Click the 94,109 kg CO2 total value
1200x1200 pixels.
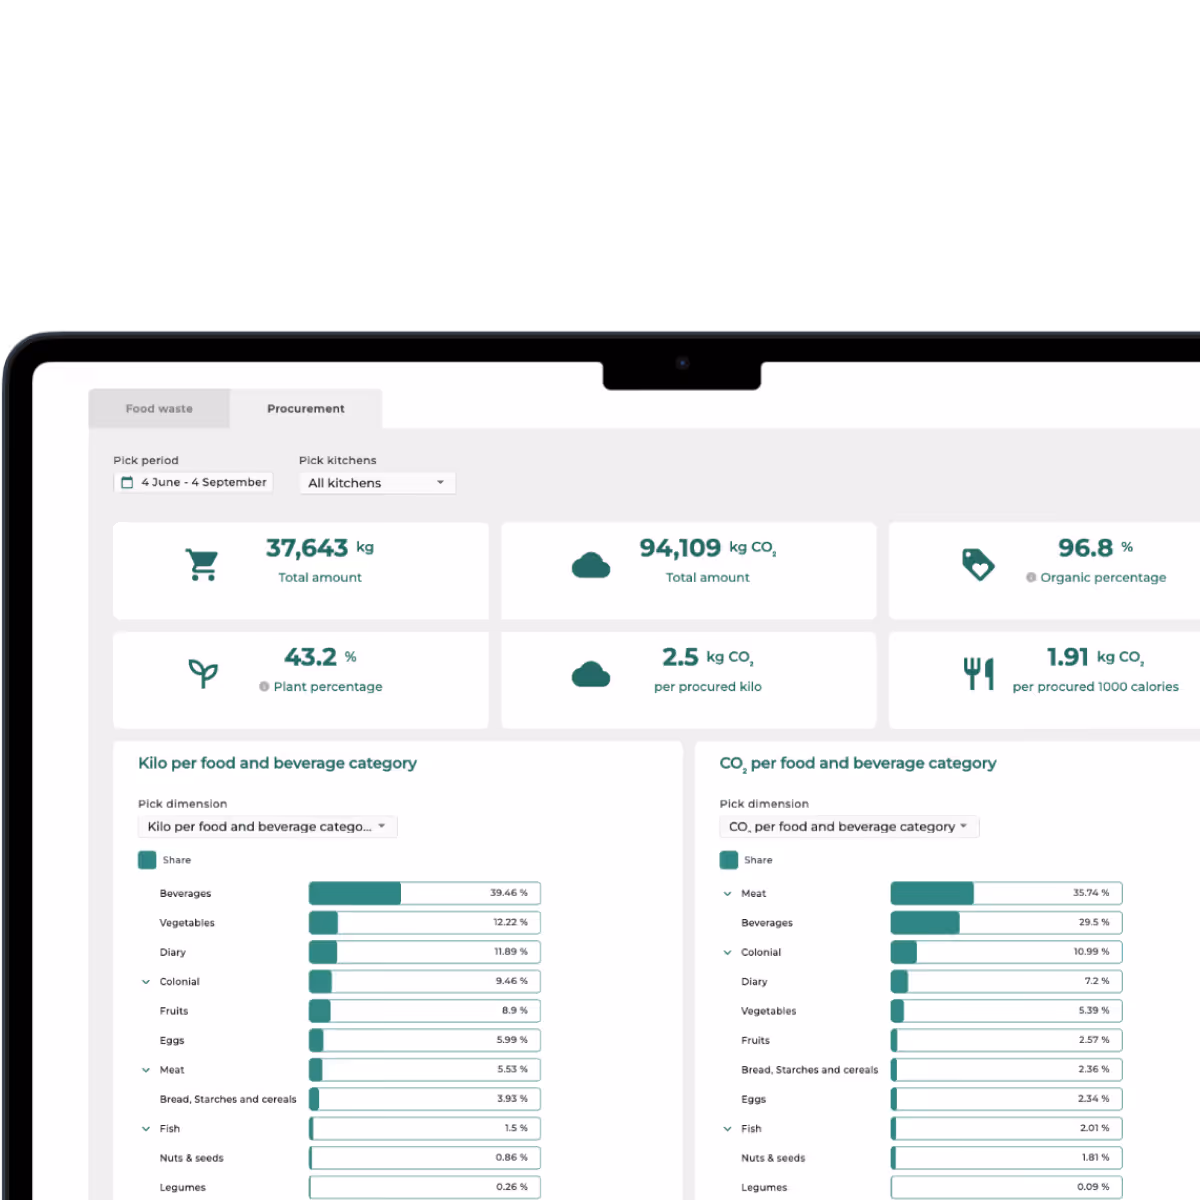pos(708,548)
